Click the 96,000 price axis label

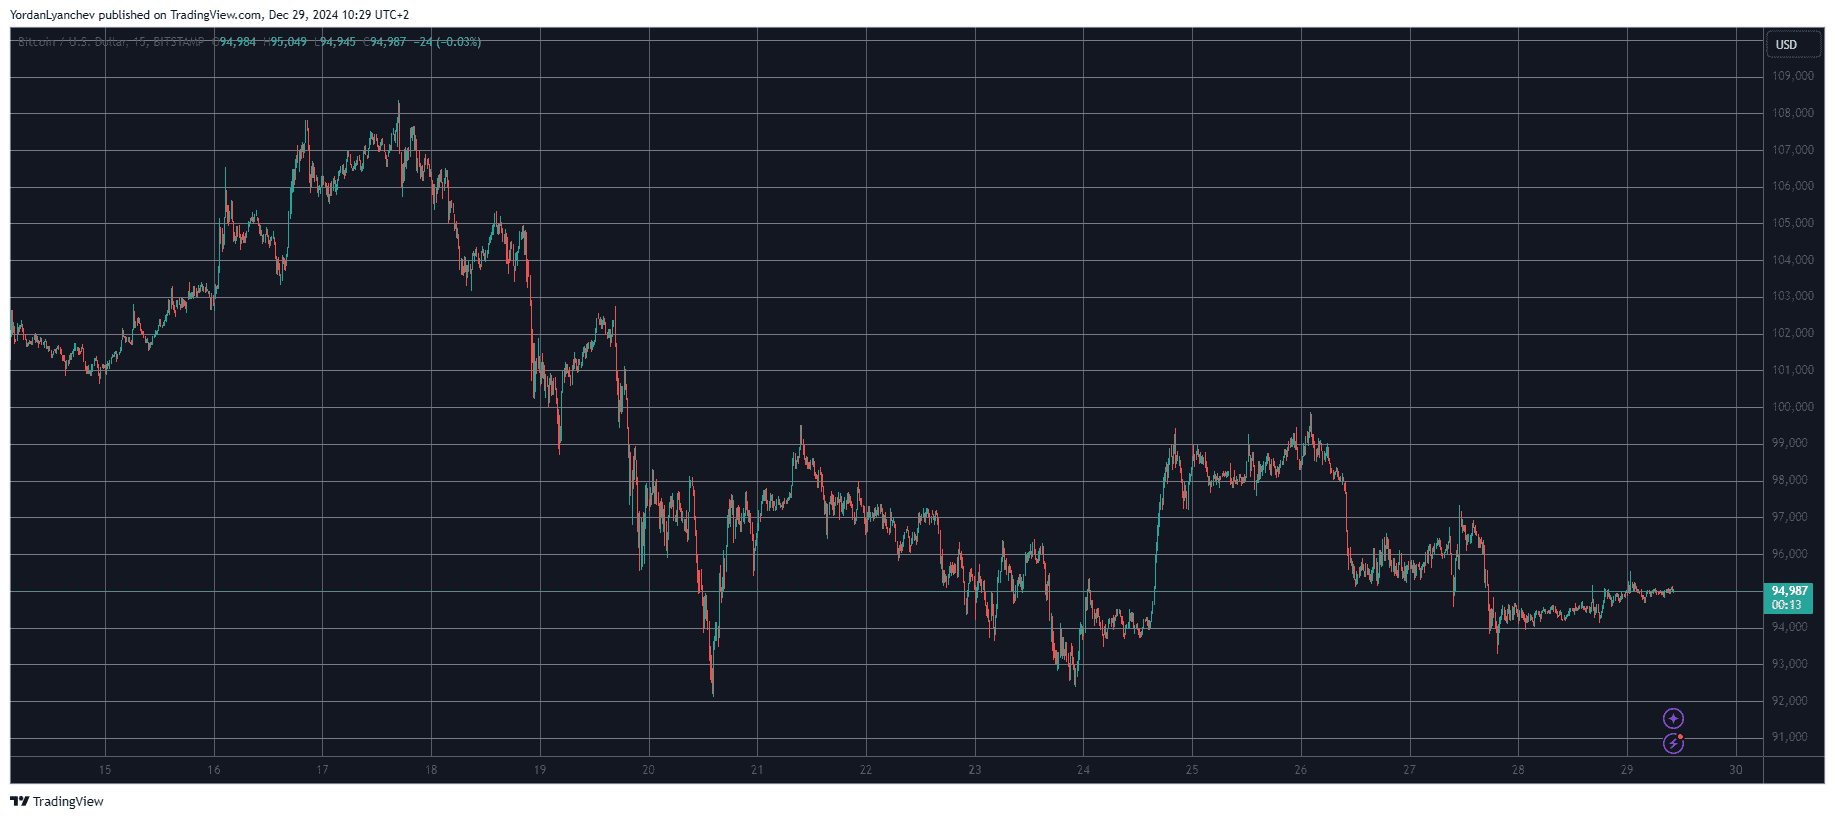[x=1790, y=554]
